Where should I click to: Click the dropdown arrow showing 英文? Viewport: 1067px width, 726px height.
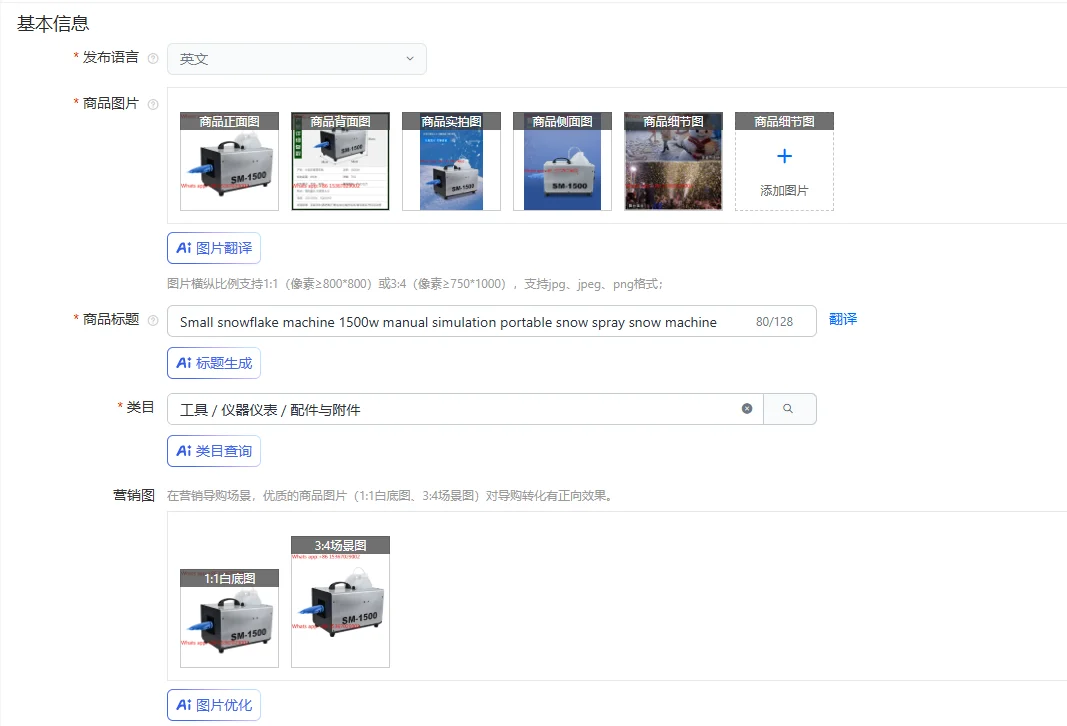410,59
